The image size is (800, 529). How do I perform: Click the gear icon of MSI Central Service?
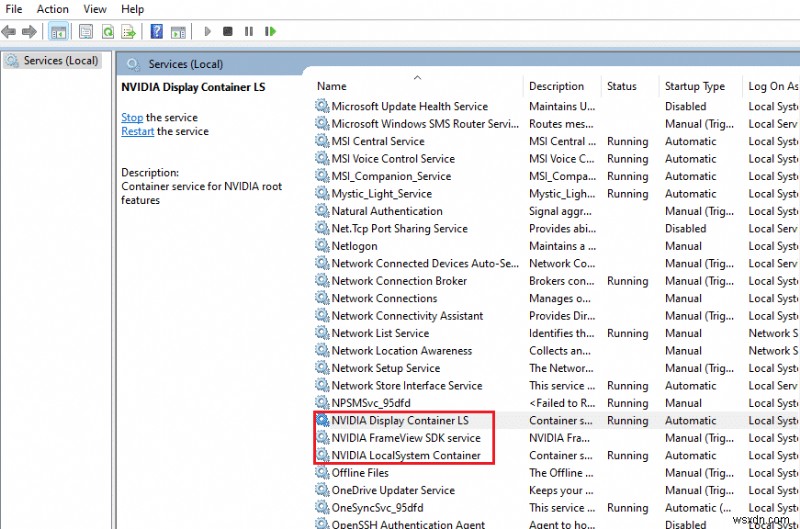point(322,141)
